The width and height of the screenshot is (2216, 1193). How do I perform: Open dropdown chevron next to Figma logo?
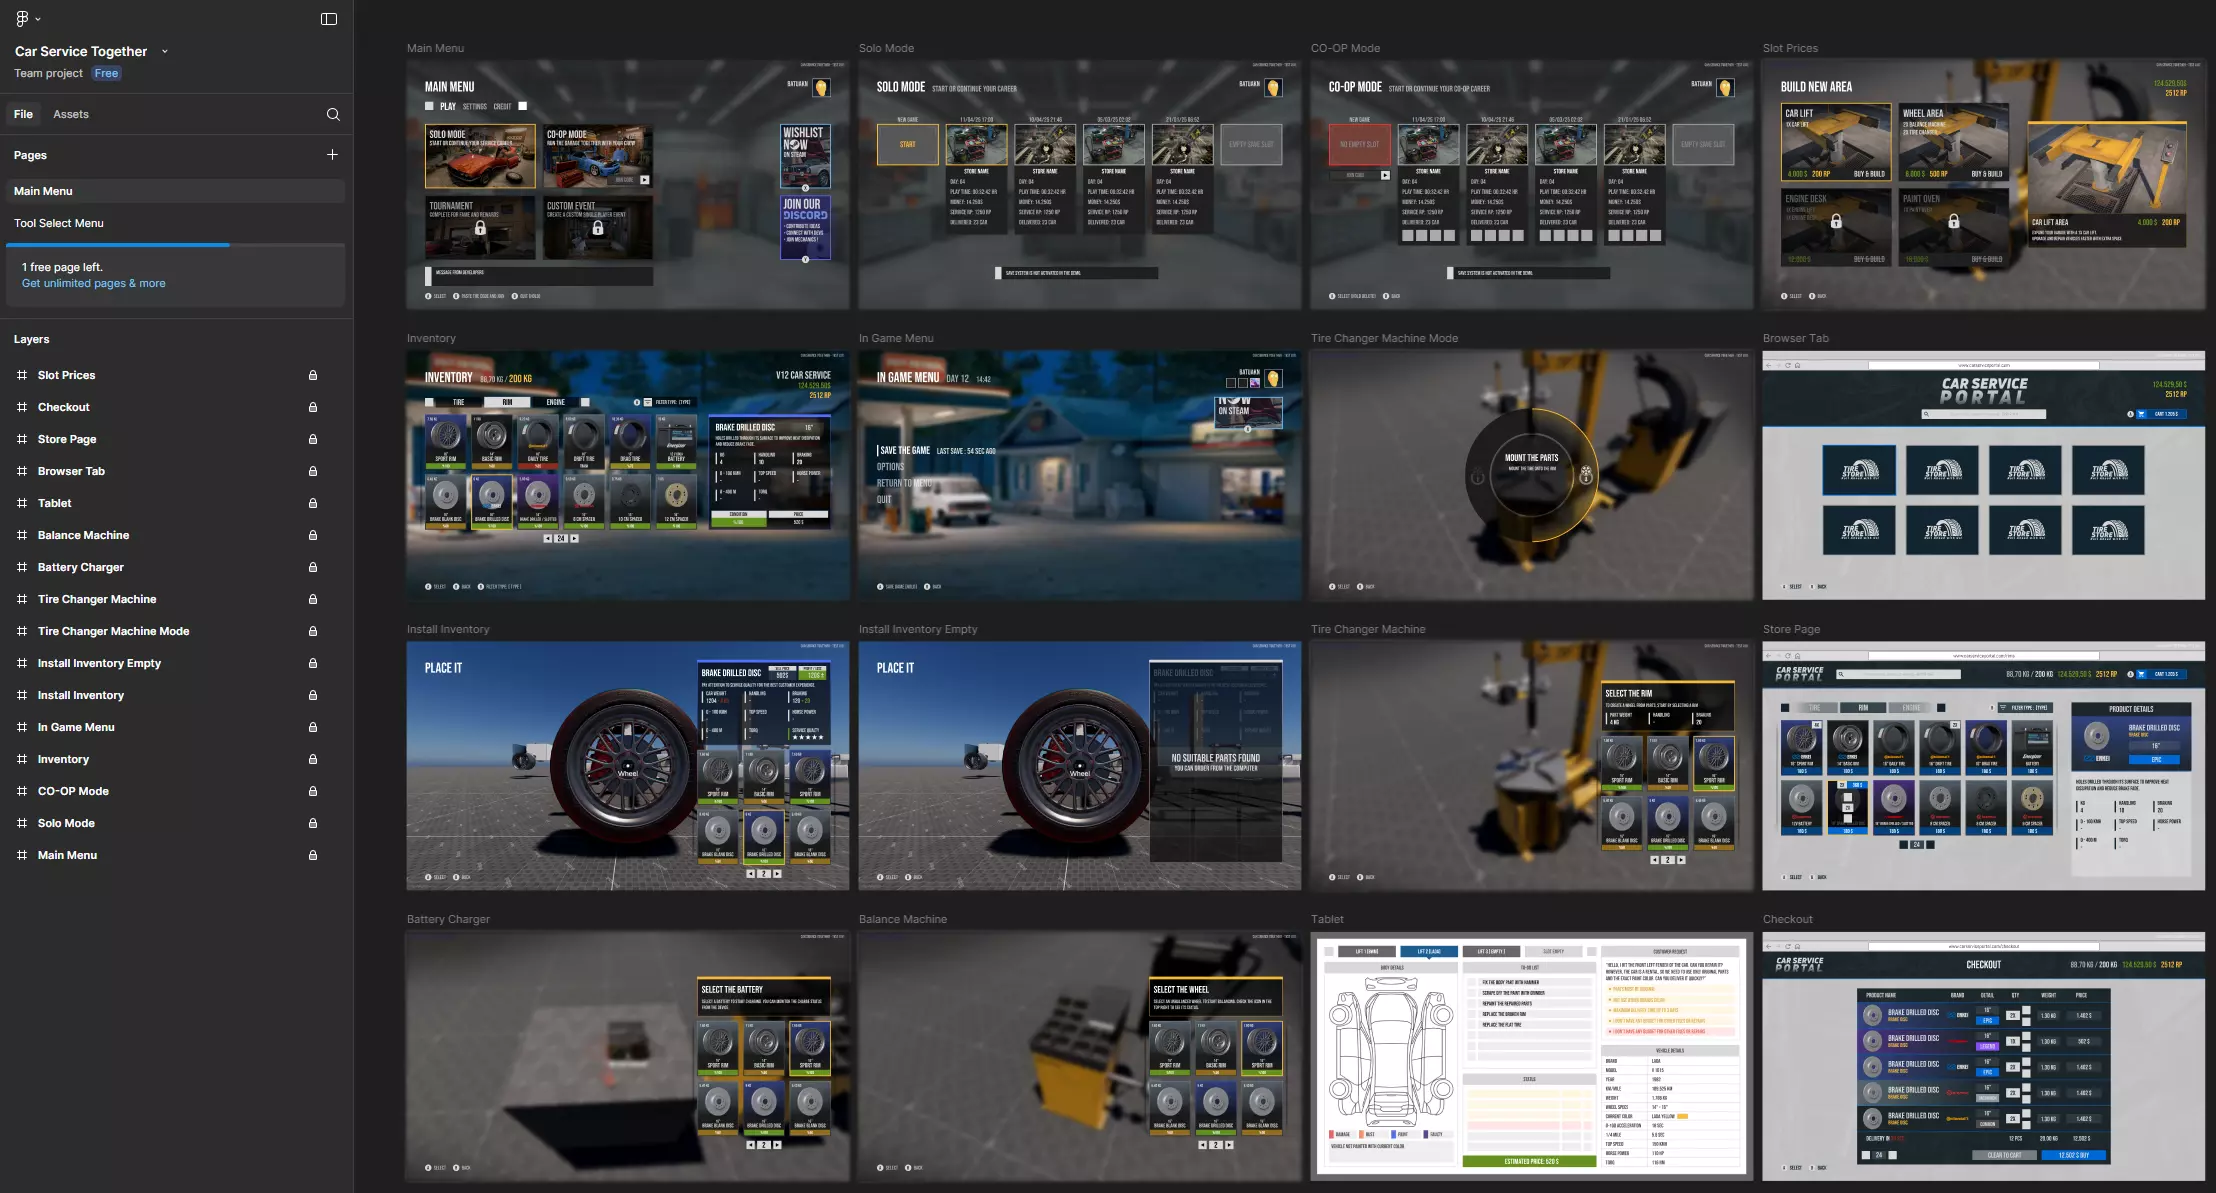(38, 19)
